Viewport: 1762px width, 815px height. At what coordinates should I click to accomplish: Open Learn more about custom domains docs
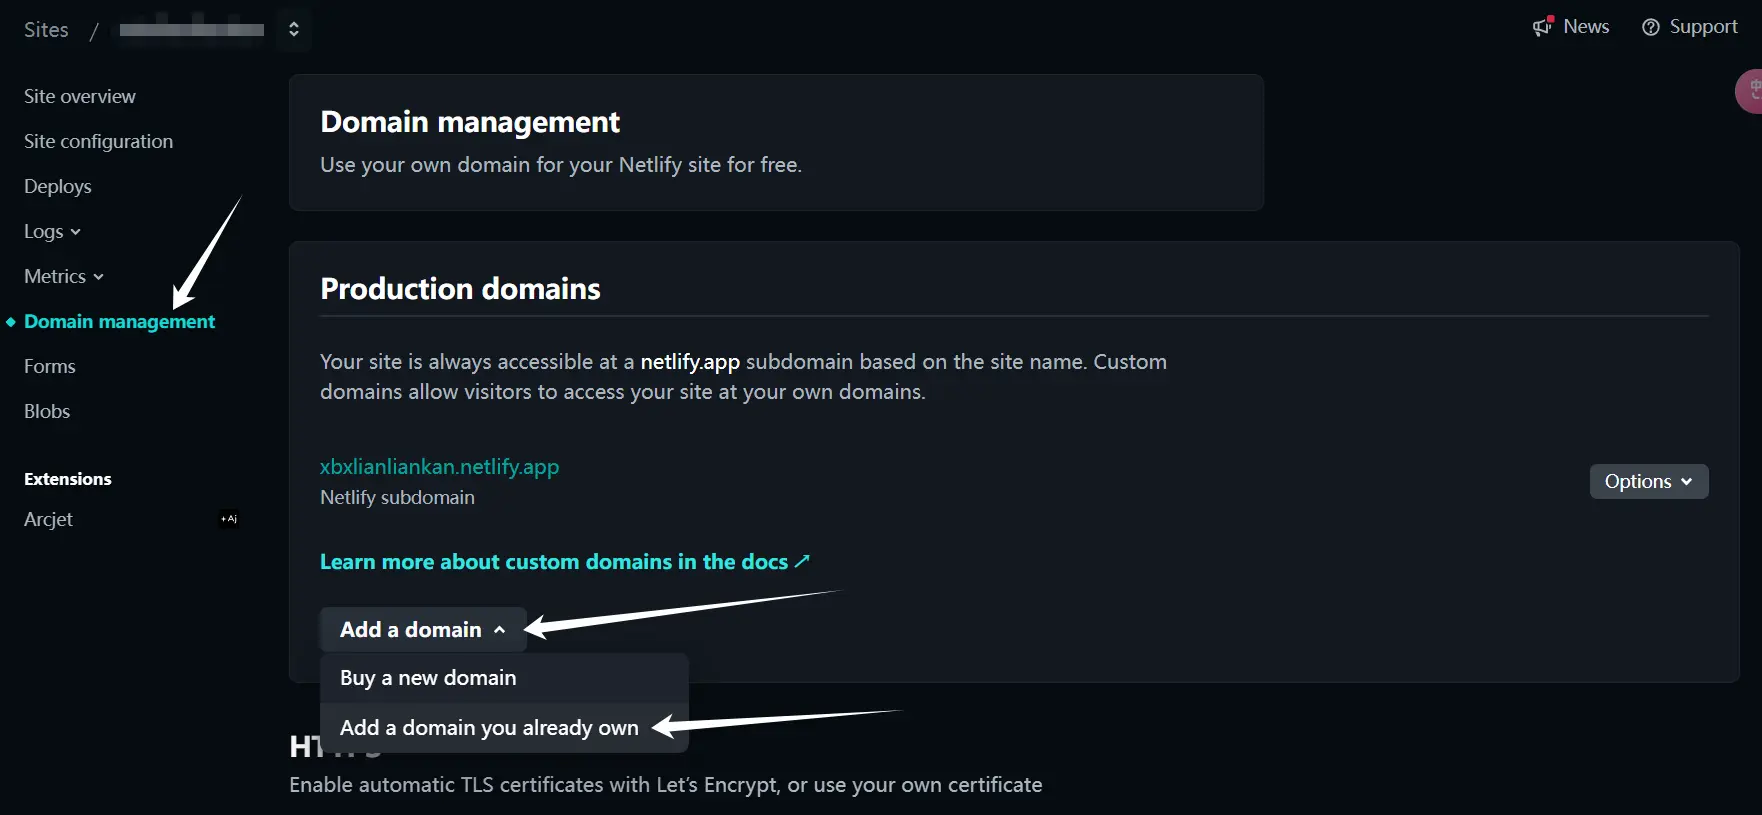pos(553,562)
